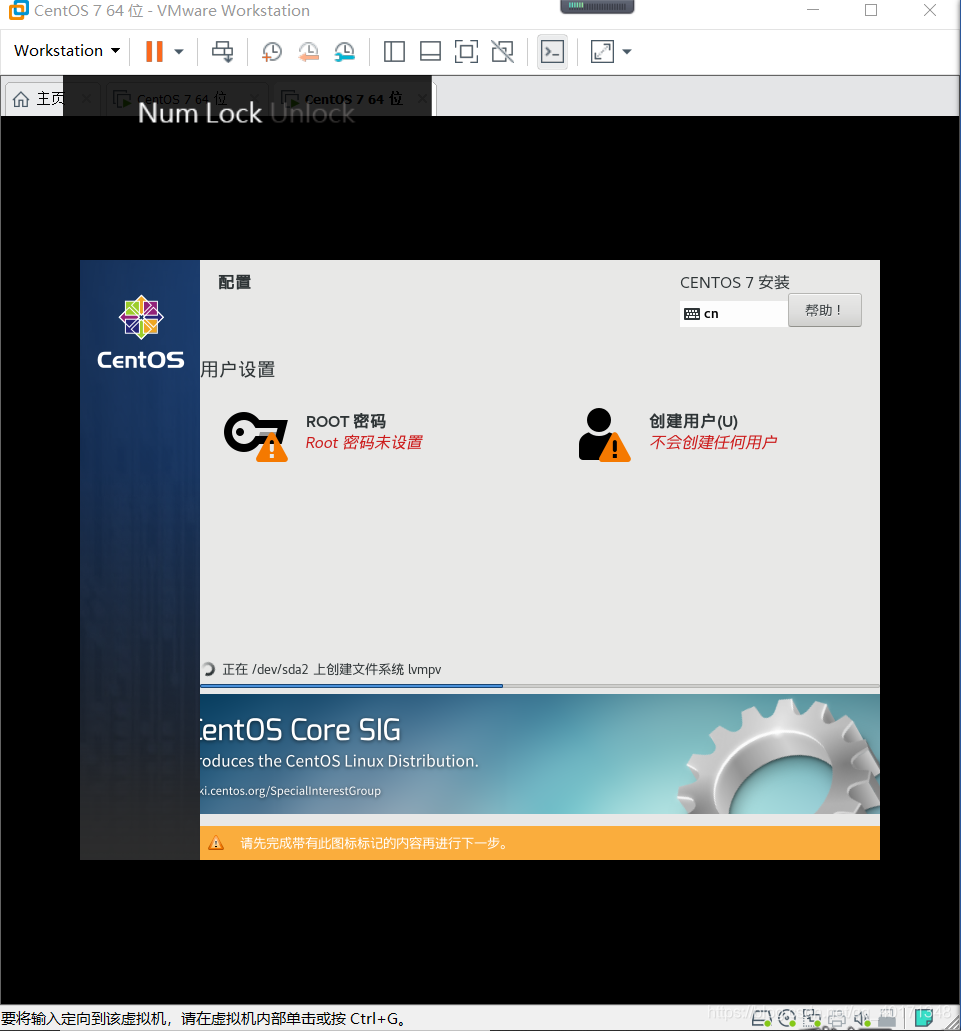Take a snapshot of the virtual machine
This screenshot has width=961, height=1031.
pyautogui.click(x=271, y=51)
